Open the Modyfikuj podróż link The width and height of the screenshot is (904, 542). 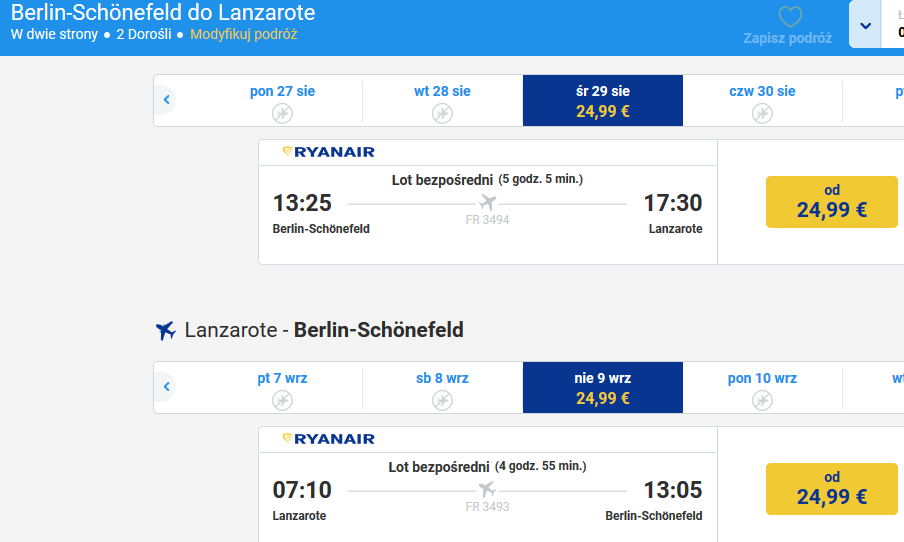244,35
